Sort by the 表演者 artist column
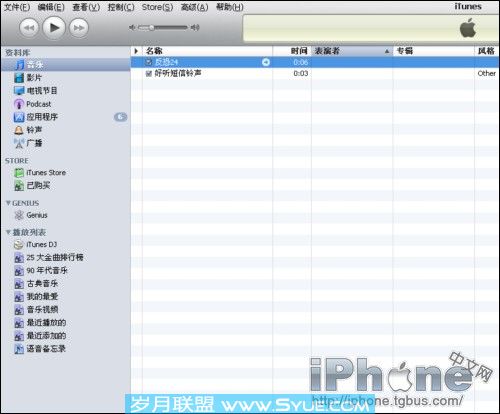The width and height of the screenshot is (500, 414). (352, 51)
